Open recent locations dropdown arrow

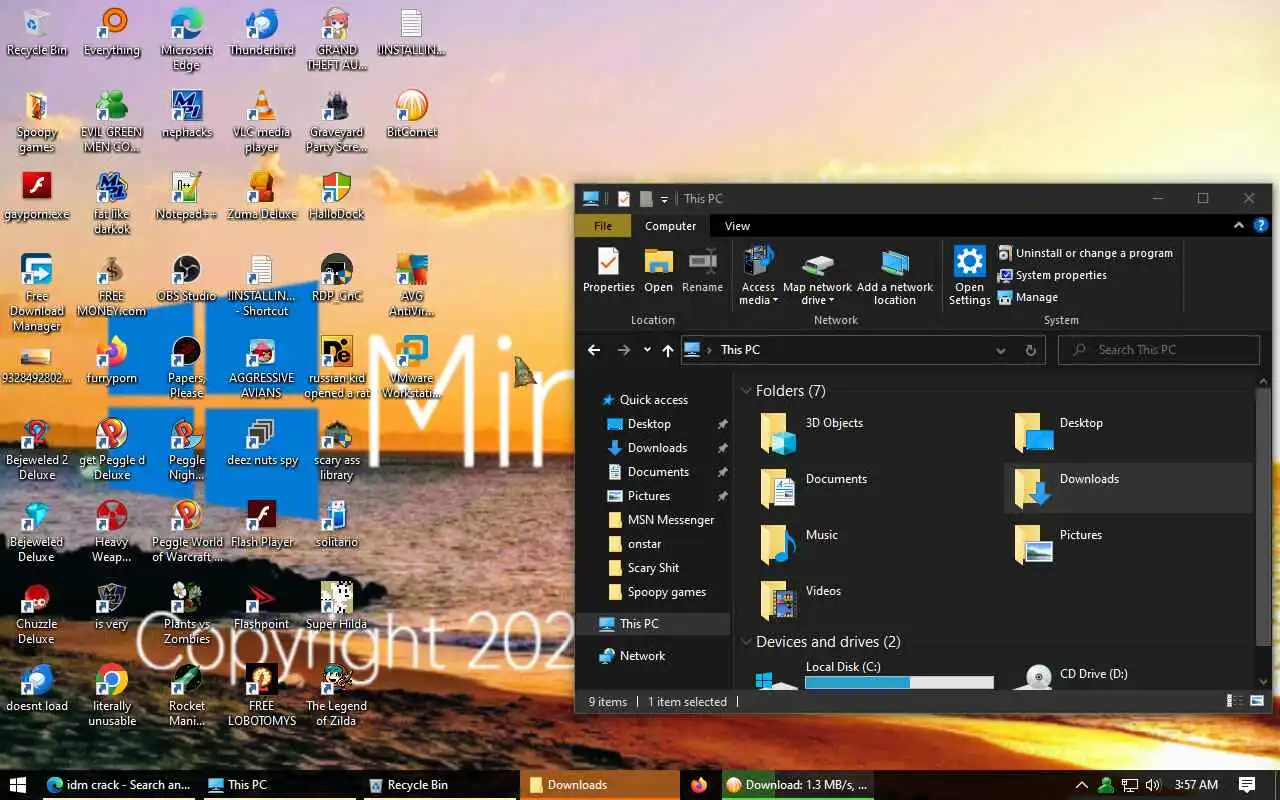click(647, 350)
